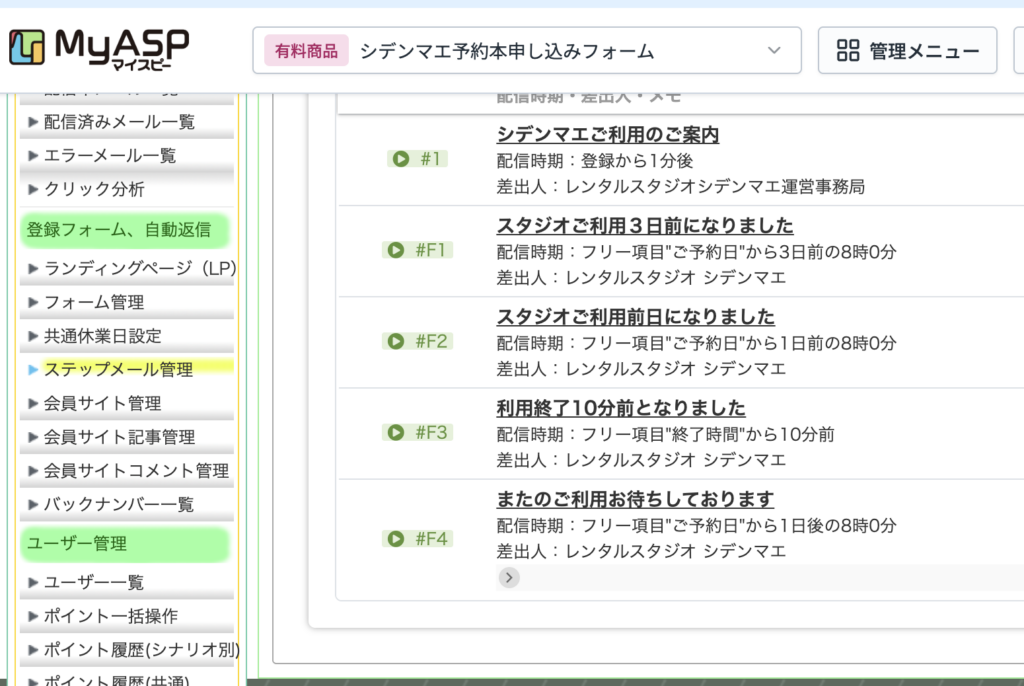Image resolution: width=1024 pixels, height=686 pixels.
Task: Click the #F2 step label
Action: [432, 341]
